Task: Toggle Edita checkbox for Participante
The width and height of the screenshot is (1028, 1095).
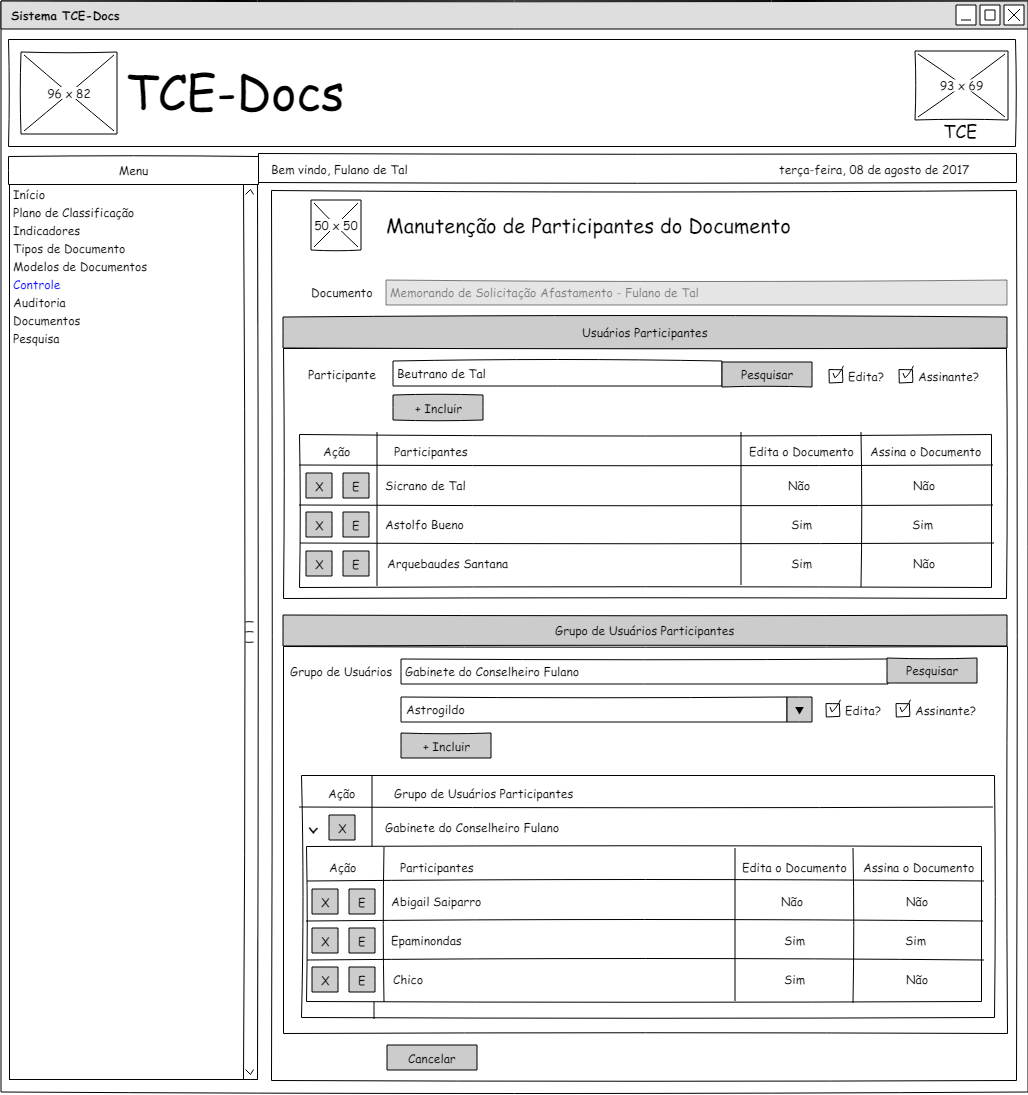Action: click(836, 376)
